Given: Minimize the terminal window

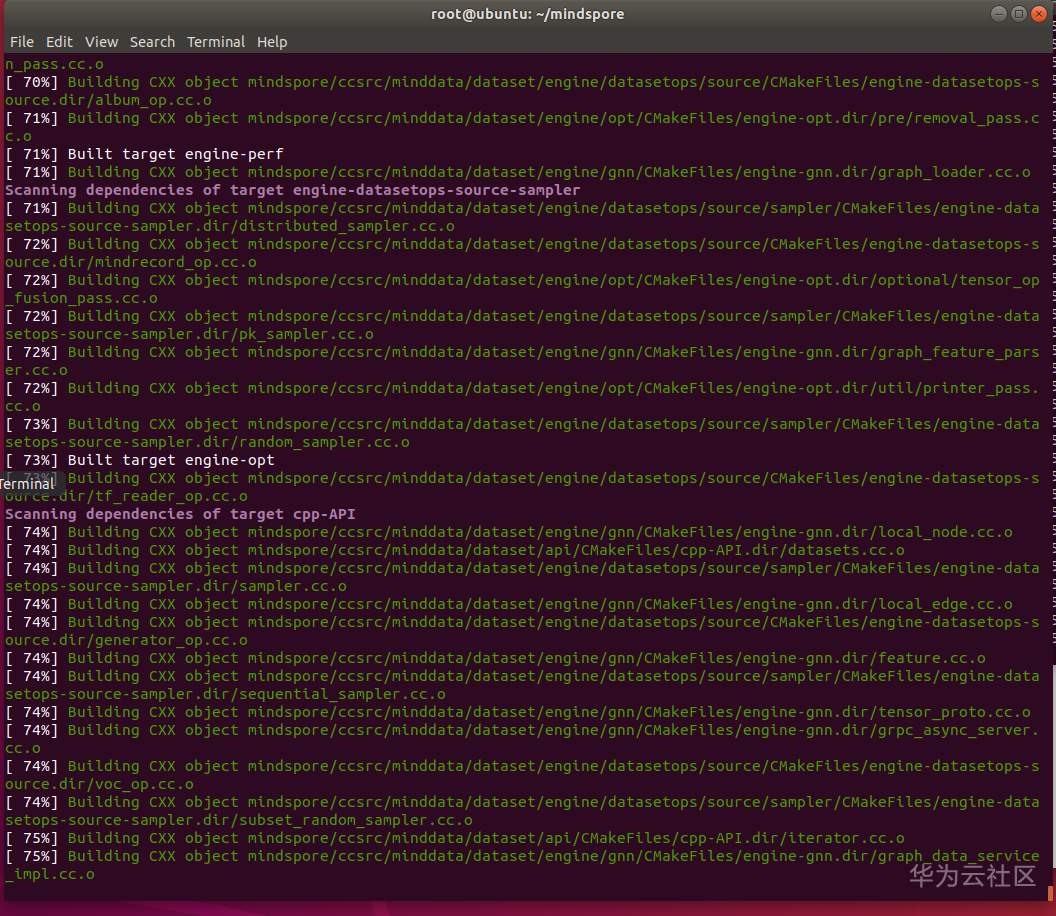Looking at the screenshot, I should tap(999, 13).
